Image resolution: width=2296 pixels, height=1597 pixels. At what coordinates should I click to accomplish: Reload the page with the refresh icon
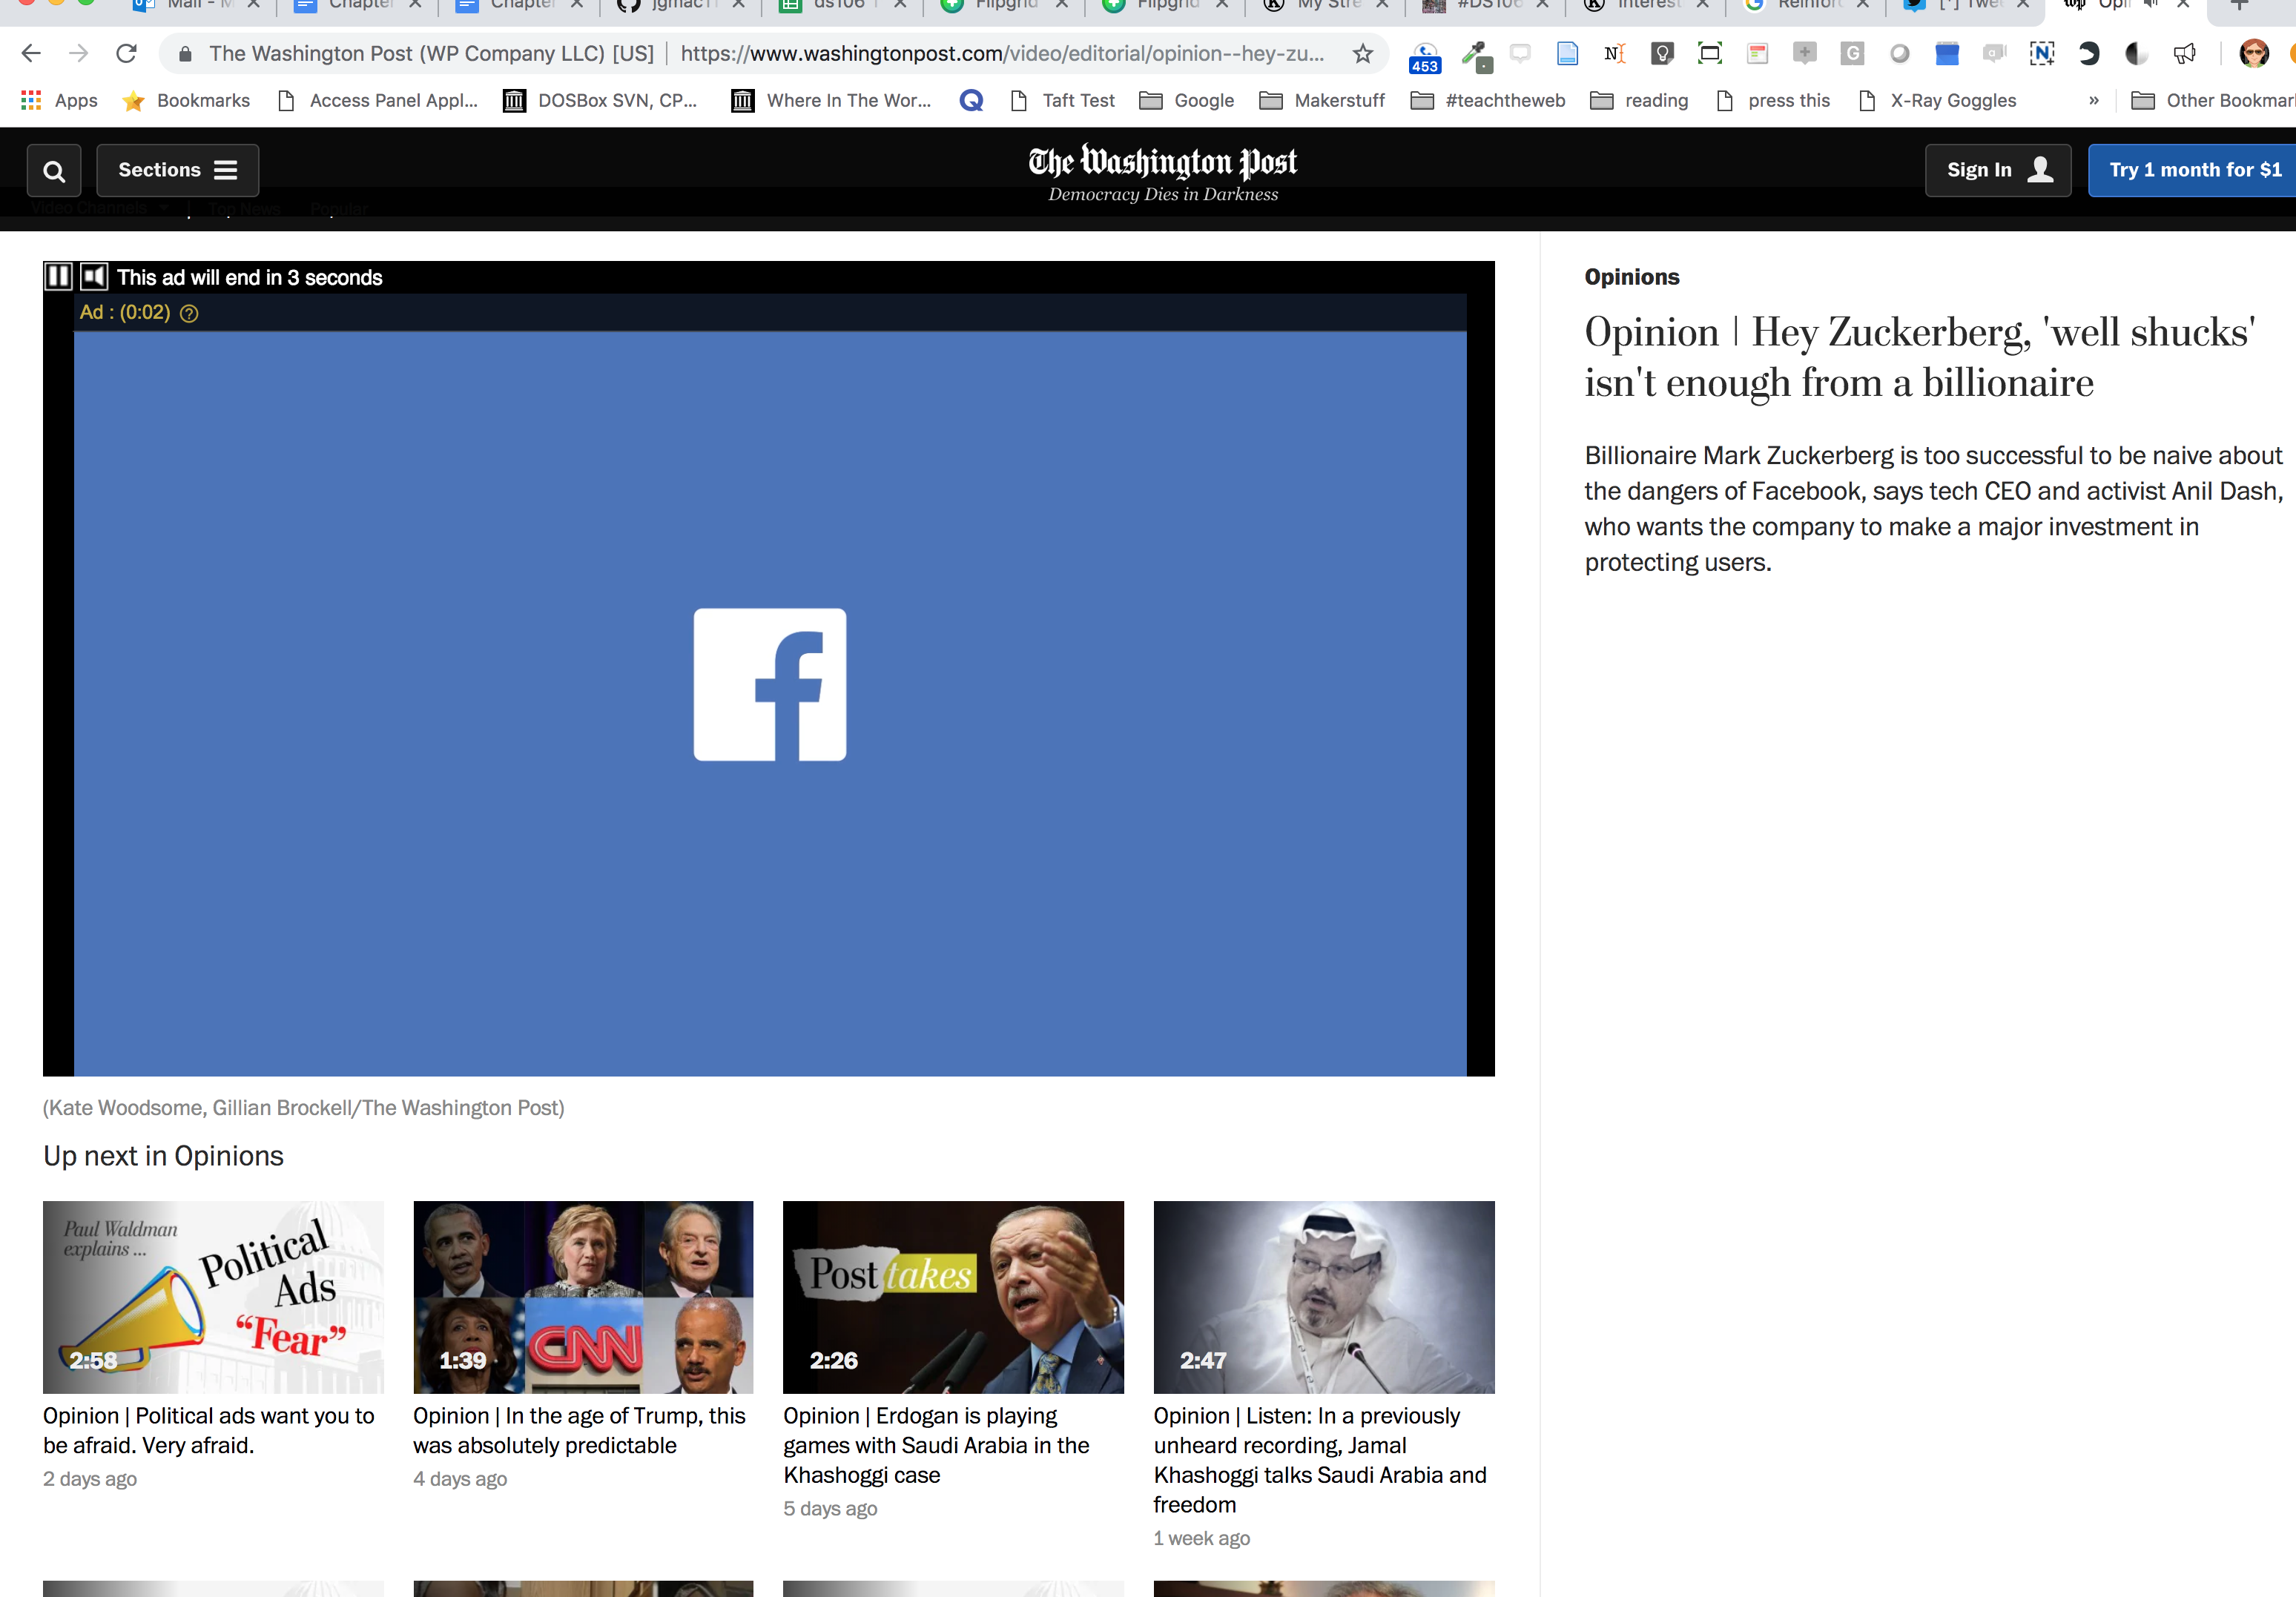tap(126, 53)
